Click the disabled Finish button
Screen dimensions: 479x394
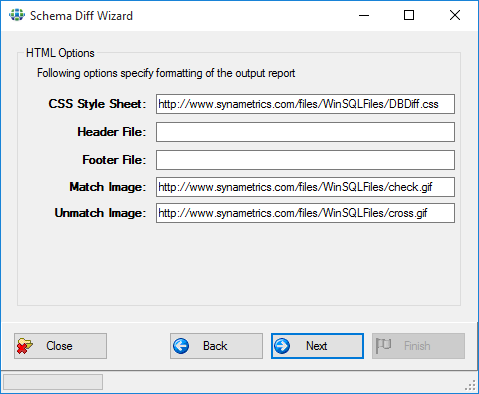coord(418,346)
